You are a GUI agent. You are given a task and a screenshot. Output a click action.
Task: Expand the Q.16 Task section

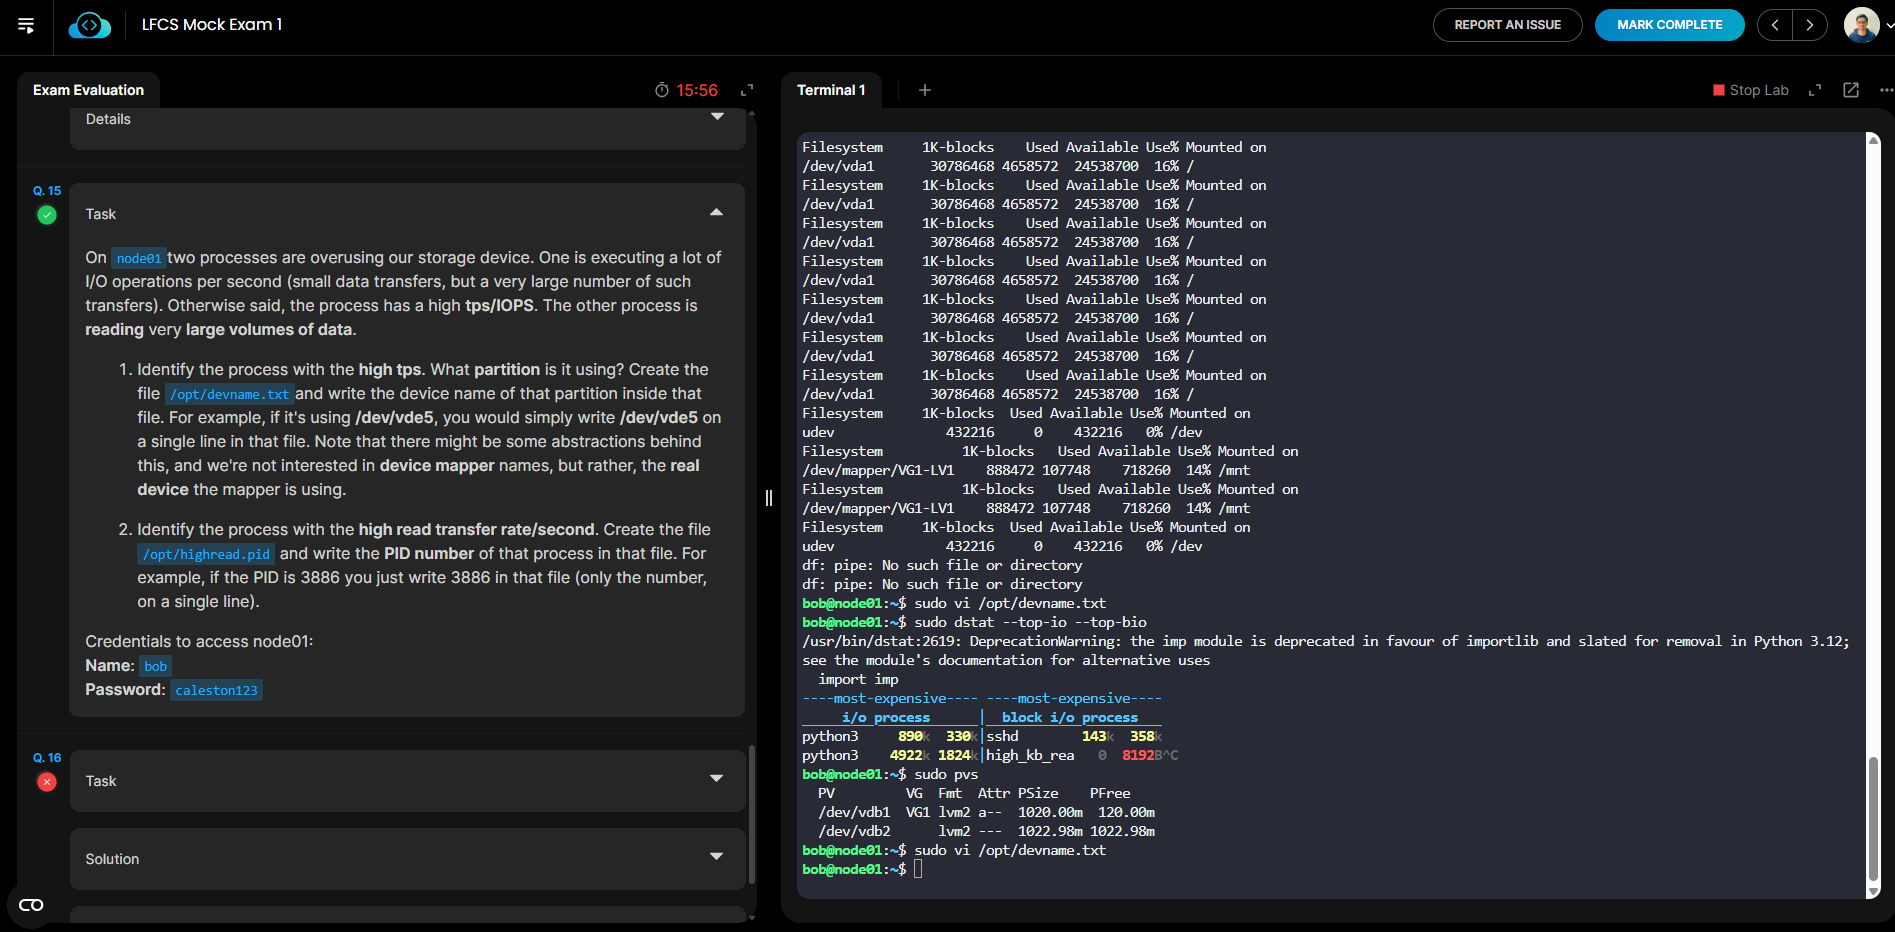[x=716, y=779]
